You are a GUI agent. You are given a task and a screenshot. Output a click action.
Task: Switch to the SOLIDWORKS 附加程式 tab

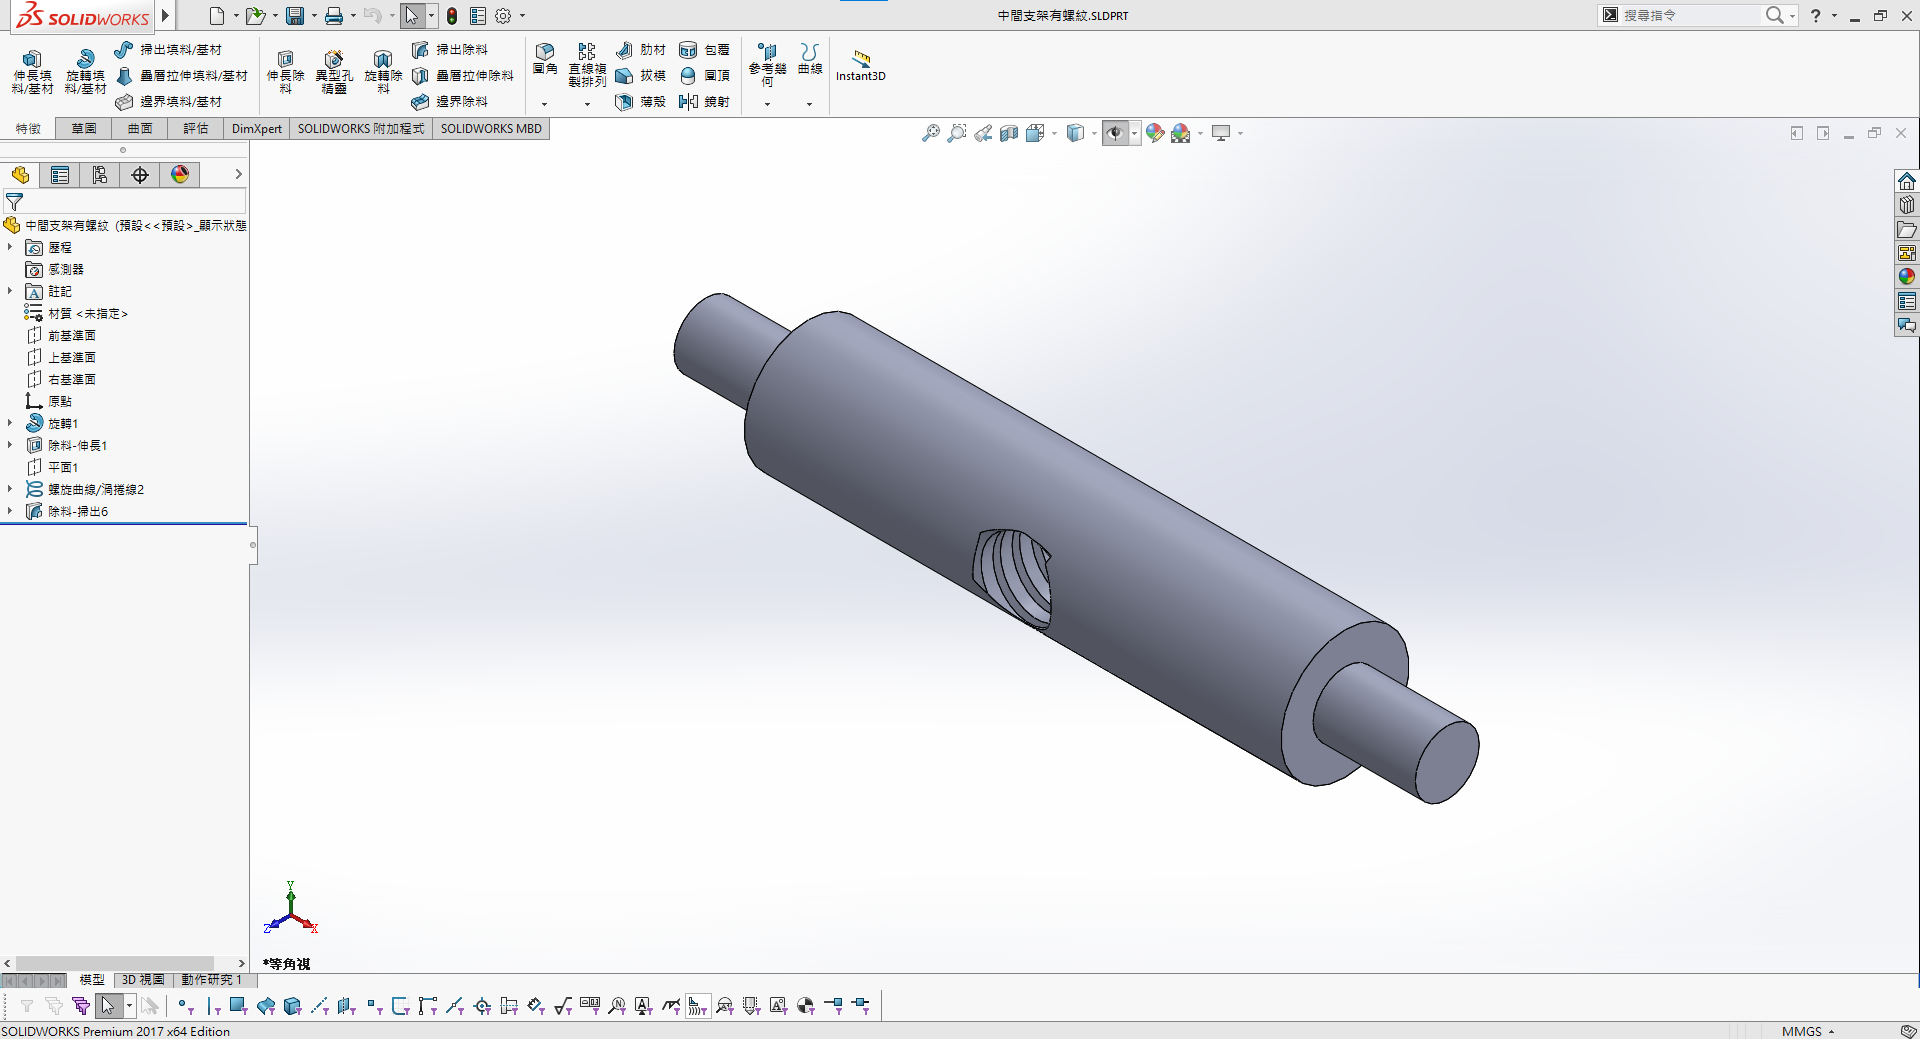pyautogui.click(x=361, y=128)
